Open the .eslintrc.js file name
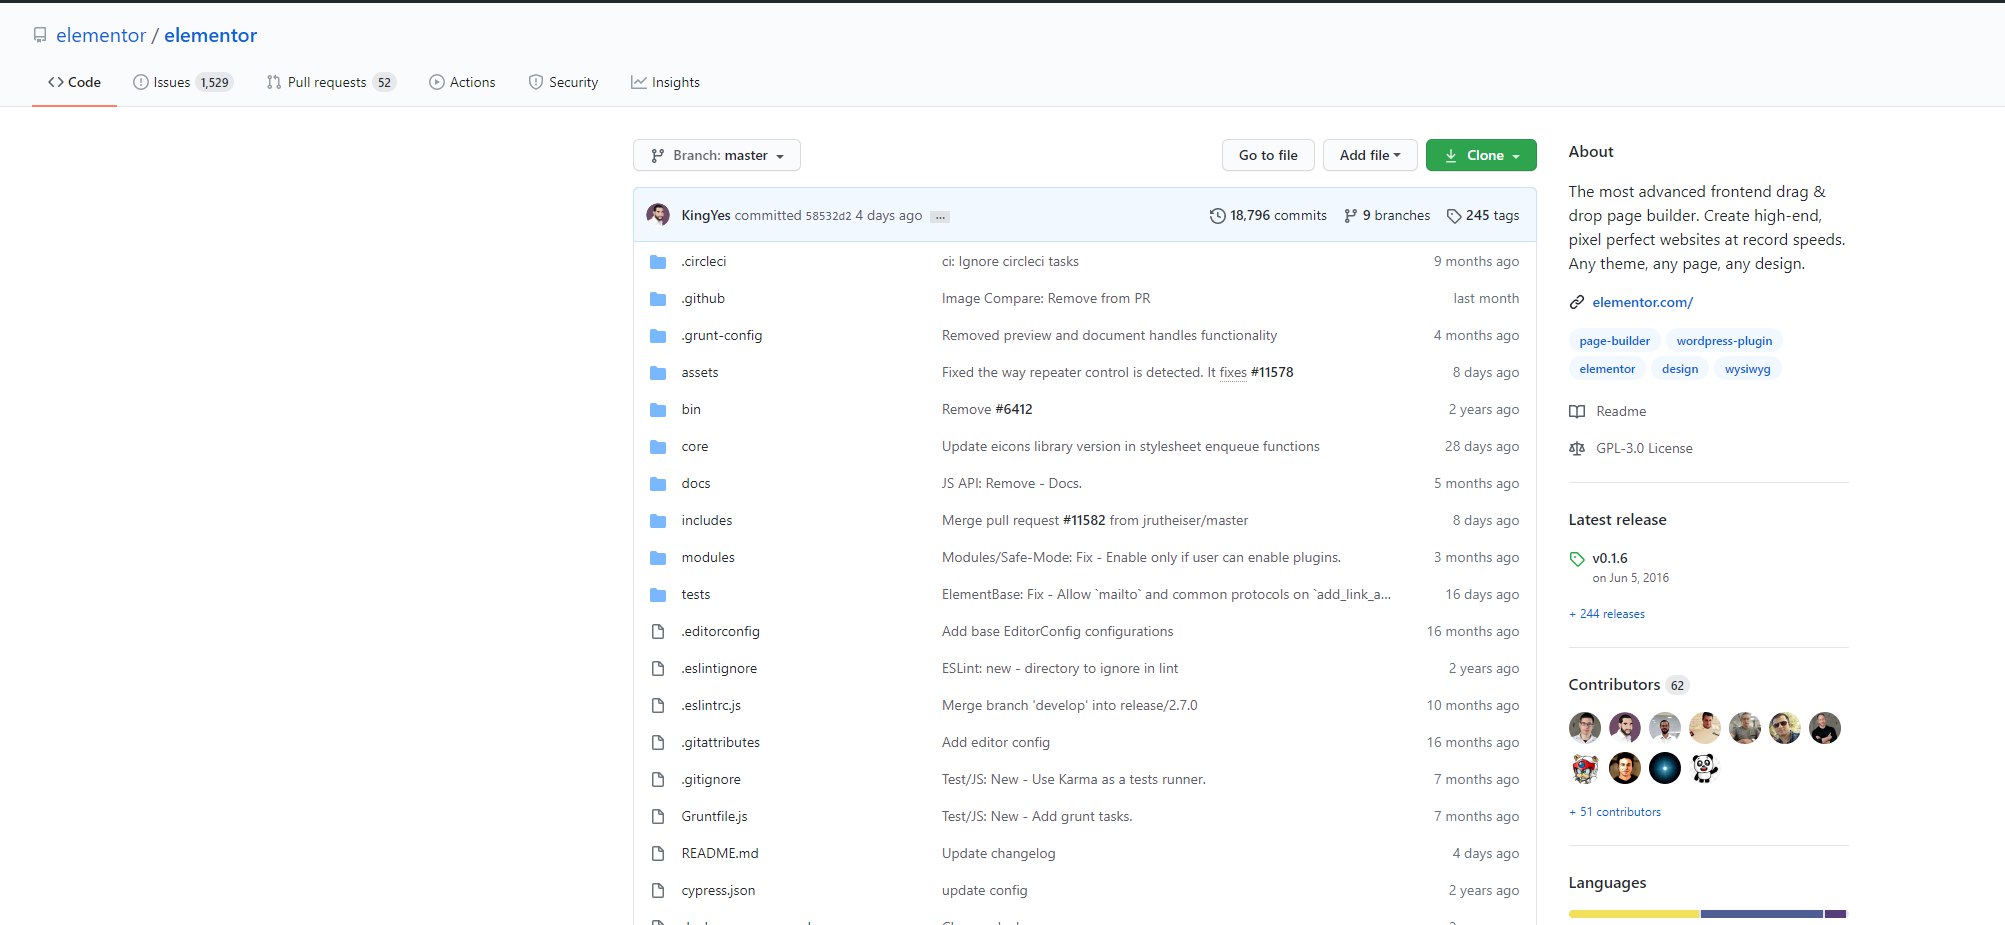 (711, 705)
